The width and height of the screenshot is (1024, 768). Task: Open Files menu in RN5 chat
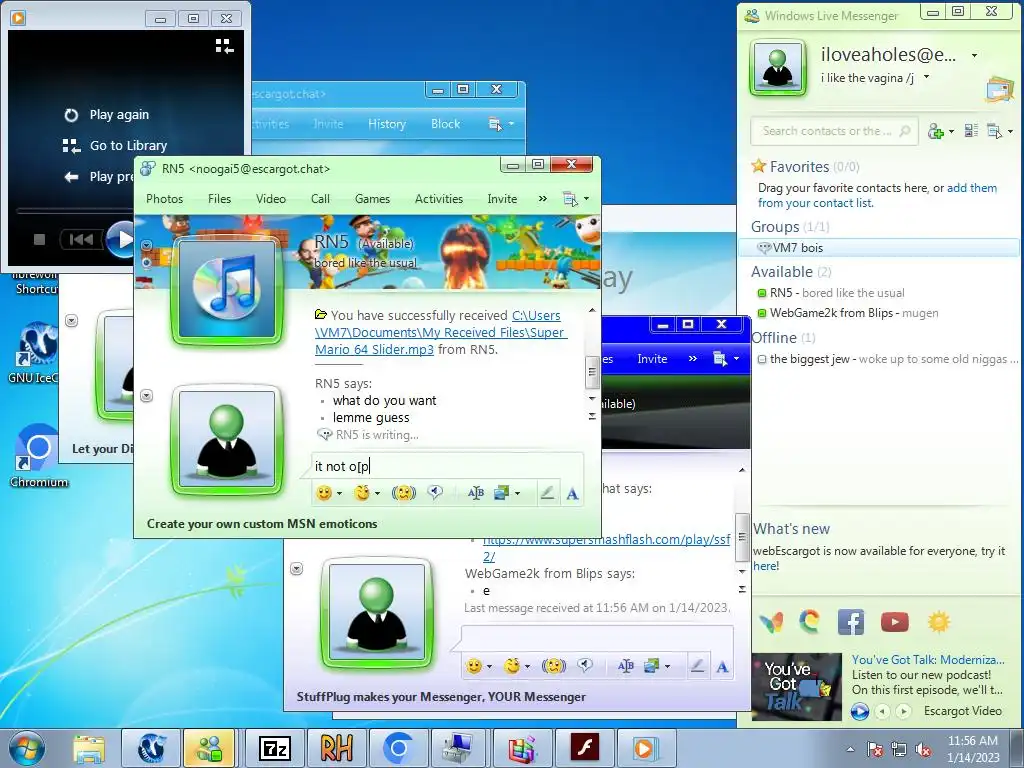click(219, 199)
